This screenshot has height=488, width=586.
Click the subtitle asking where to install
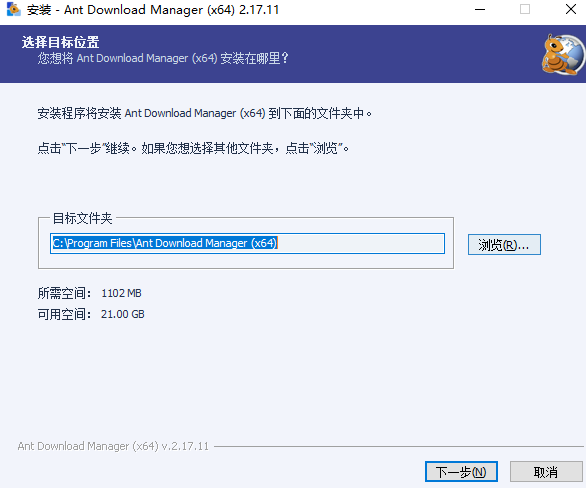[x=163, y=58]
